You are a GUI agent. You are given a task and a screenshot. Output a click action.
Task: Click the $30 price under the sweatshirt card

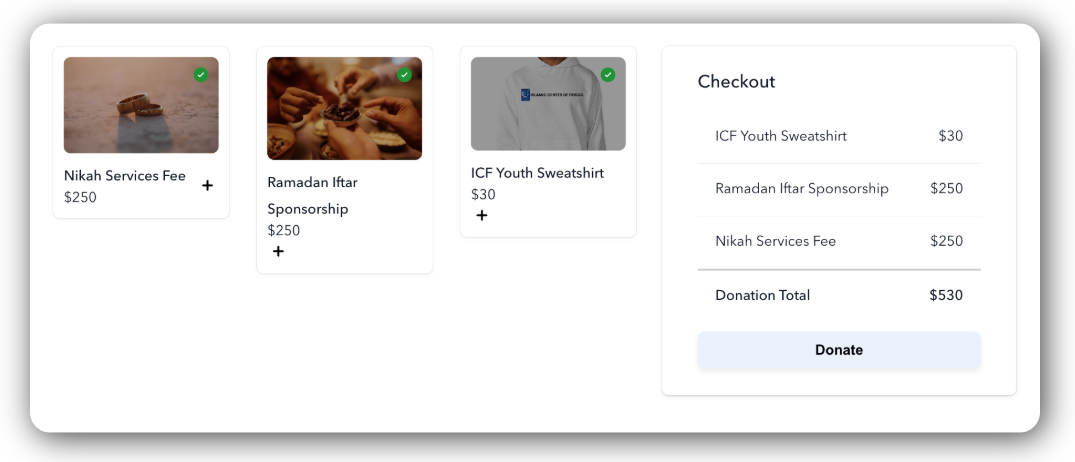coord(483,195)
